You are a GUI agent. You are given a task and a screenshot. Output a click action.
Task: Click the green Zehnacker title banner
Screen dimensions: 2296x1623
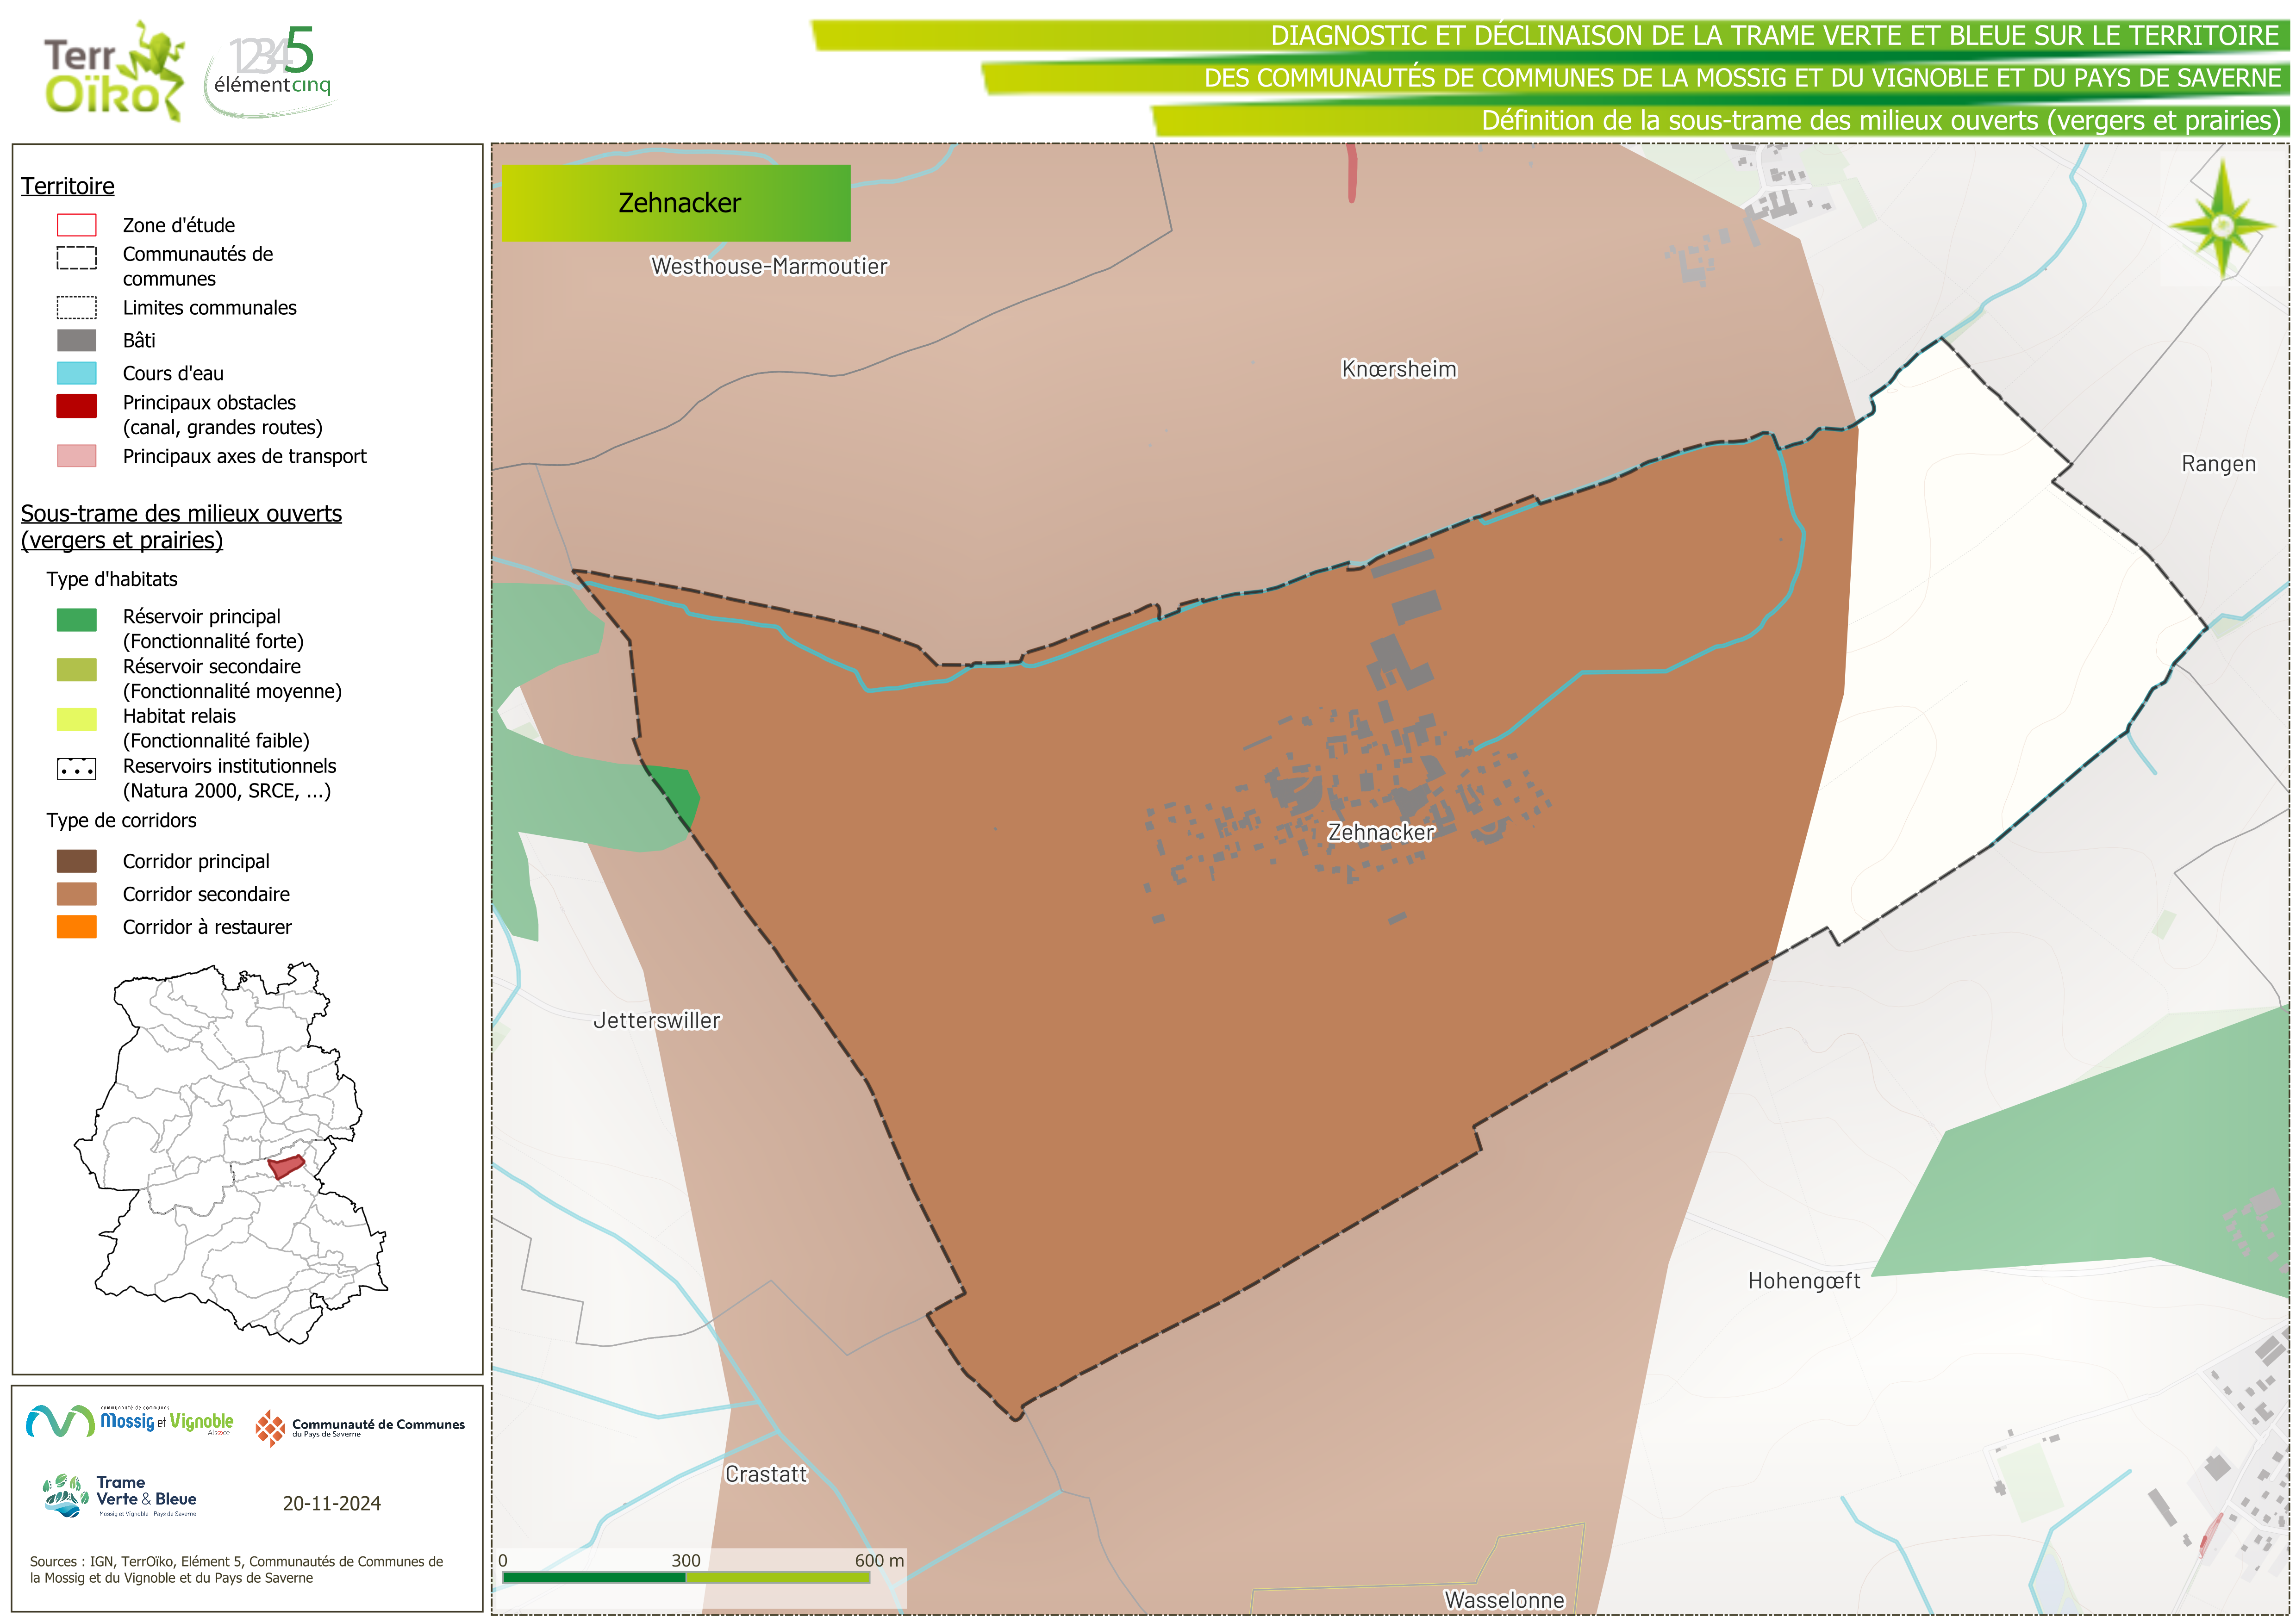676,203
